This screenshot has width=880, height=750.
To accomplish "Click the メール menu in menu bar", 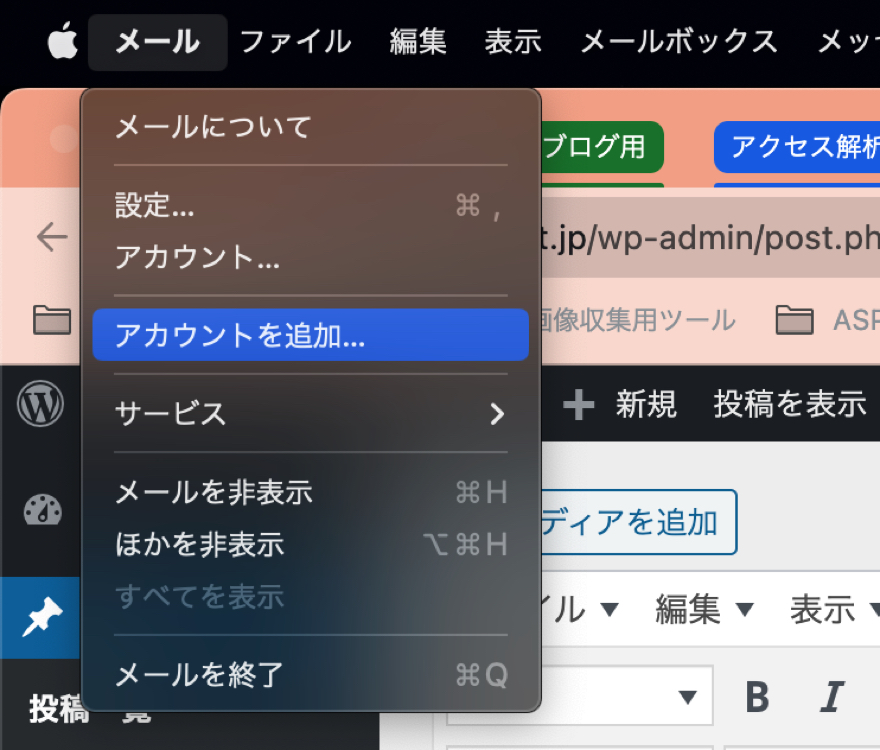I will pos(158,42).
